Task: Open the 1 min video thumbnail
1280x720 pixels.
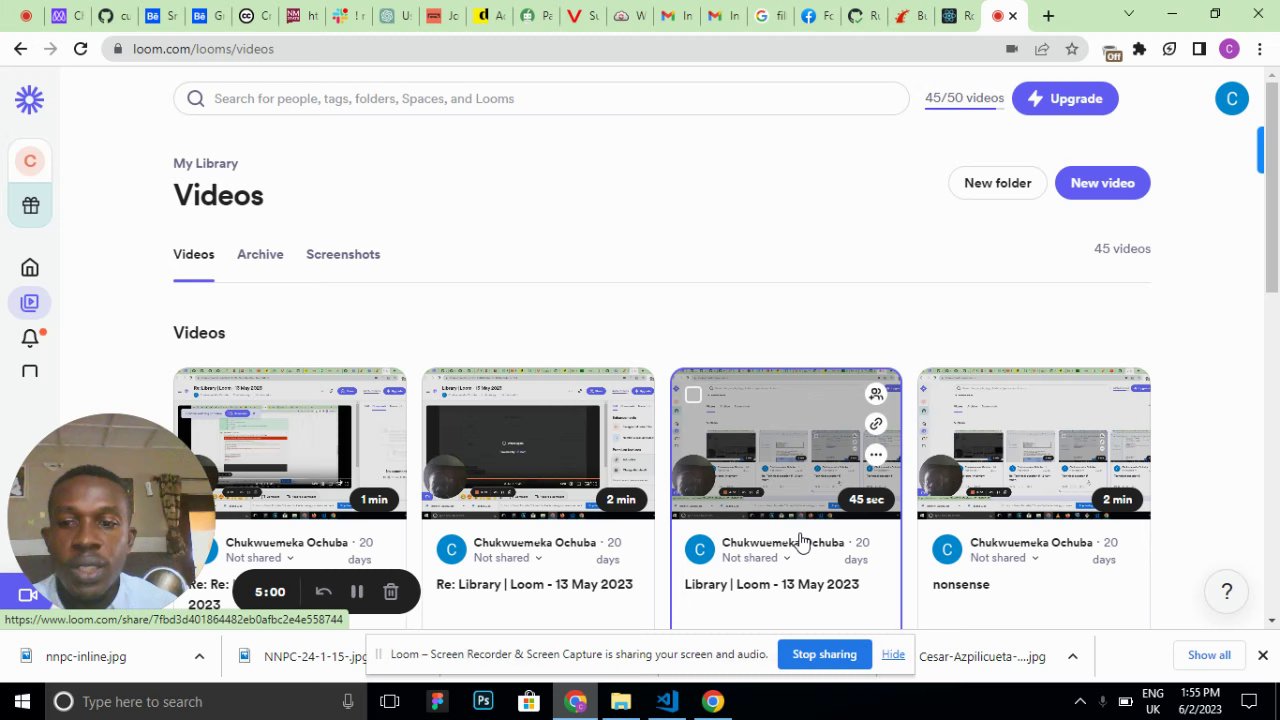Action: click(290, 444)
